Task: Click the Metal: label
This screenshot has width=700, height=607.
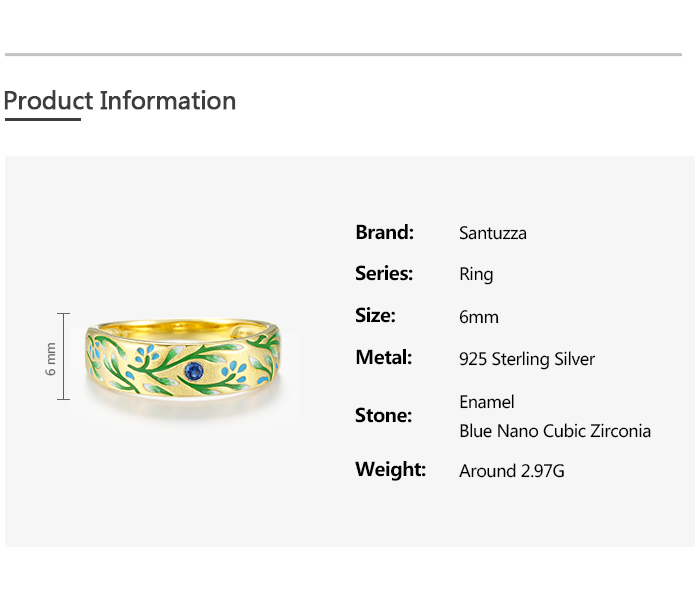Action: [383, 358]
